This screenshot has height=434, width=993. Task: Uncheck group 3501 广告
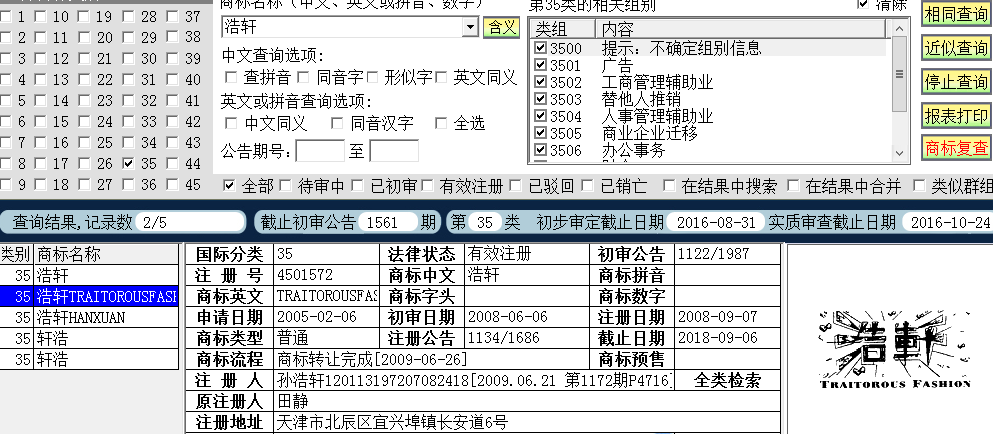pyautogui.click(x=540, y=65)
